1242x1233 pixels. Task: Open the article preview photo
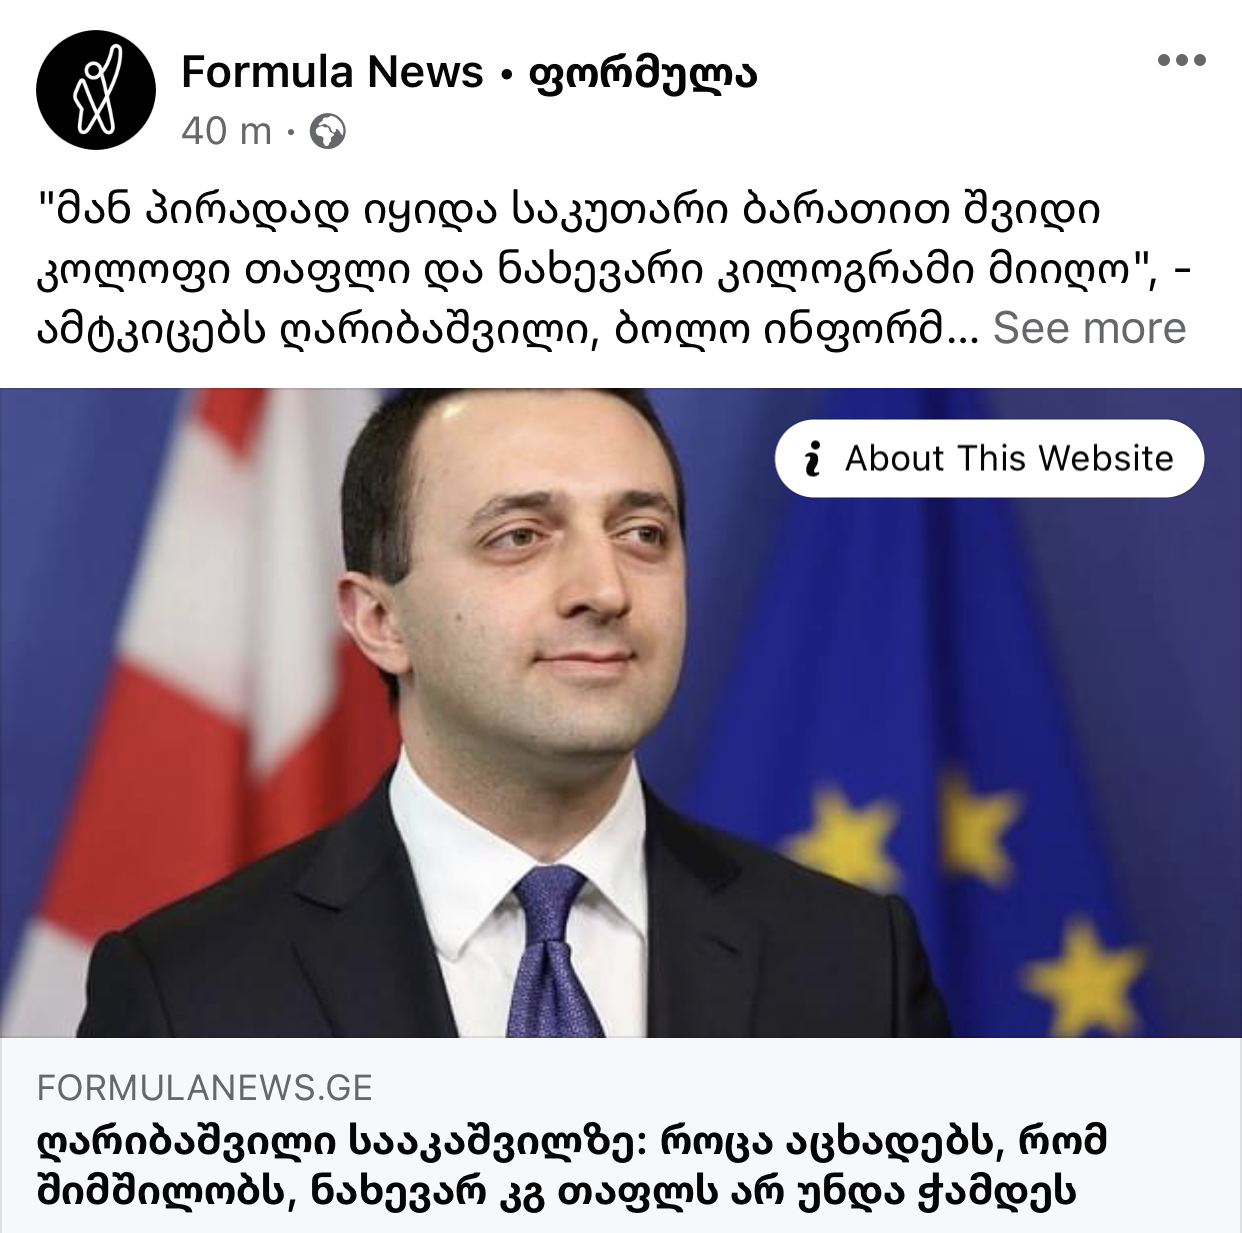(621, 712)
